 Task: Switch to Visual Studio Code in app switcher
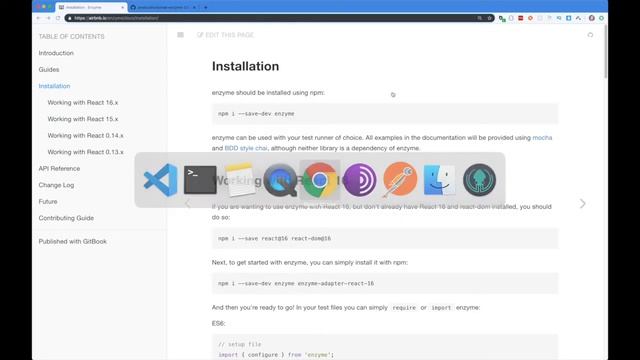point(161,180)
